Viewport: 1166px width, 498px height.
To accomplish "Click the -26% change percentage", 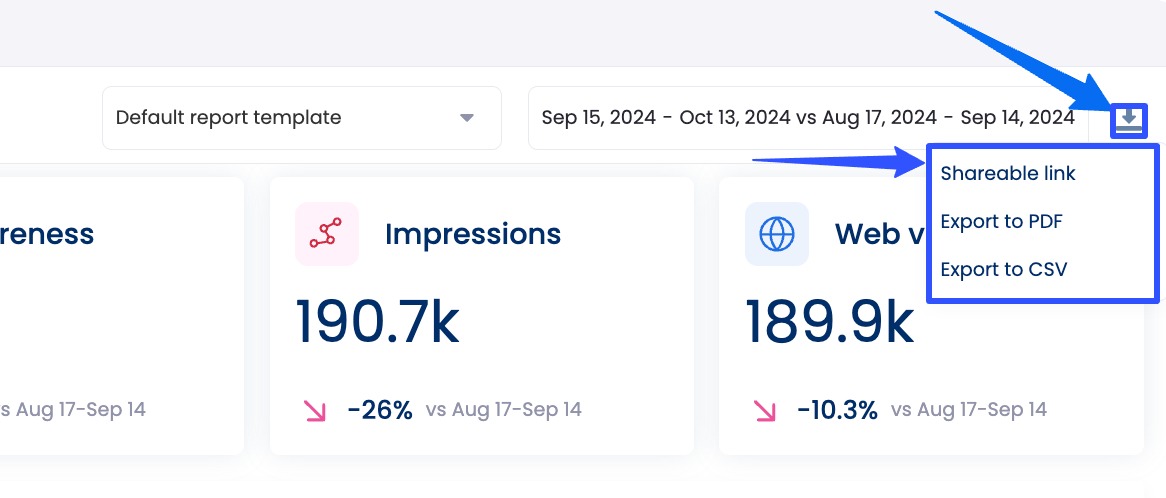I will coord(380,410).
